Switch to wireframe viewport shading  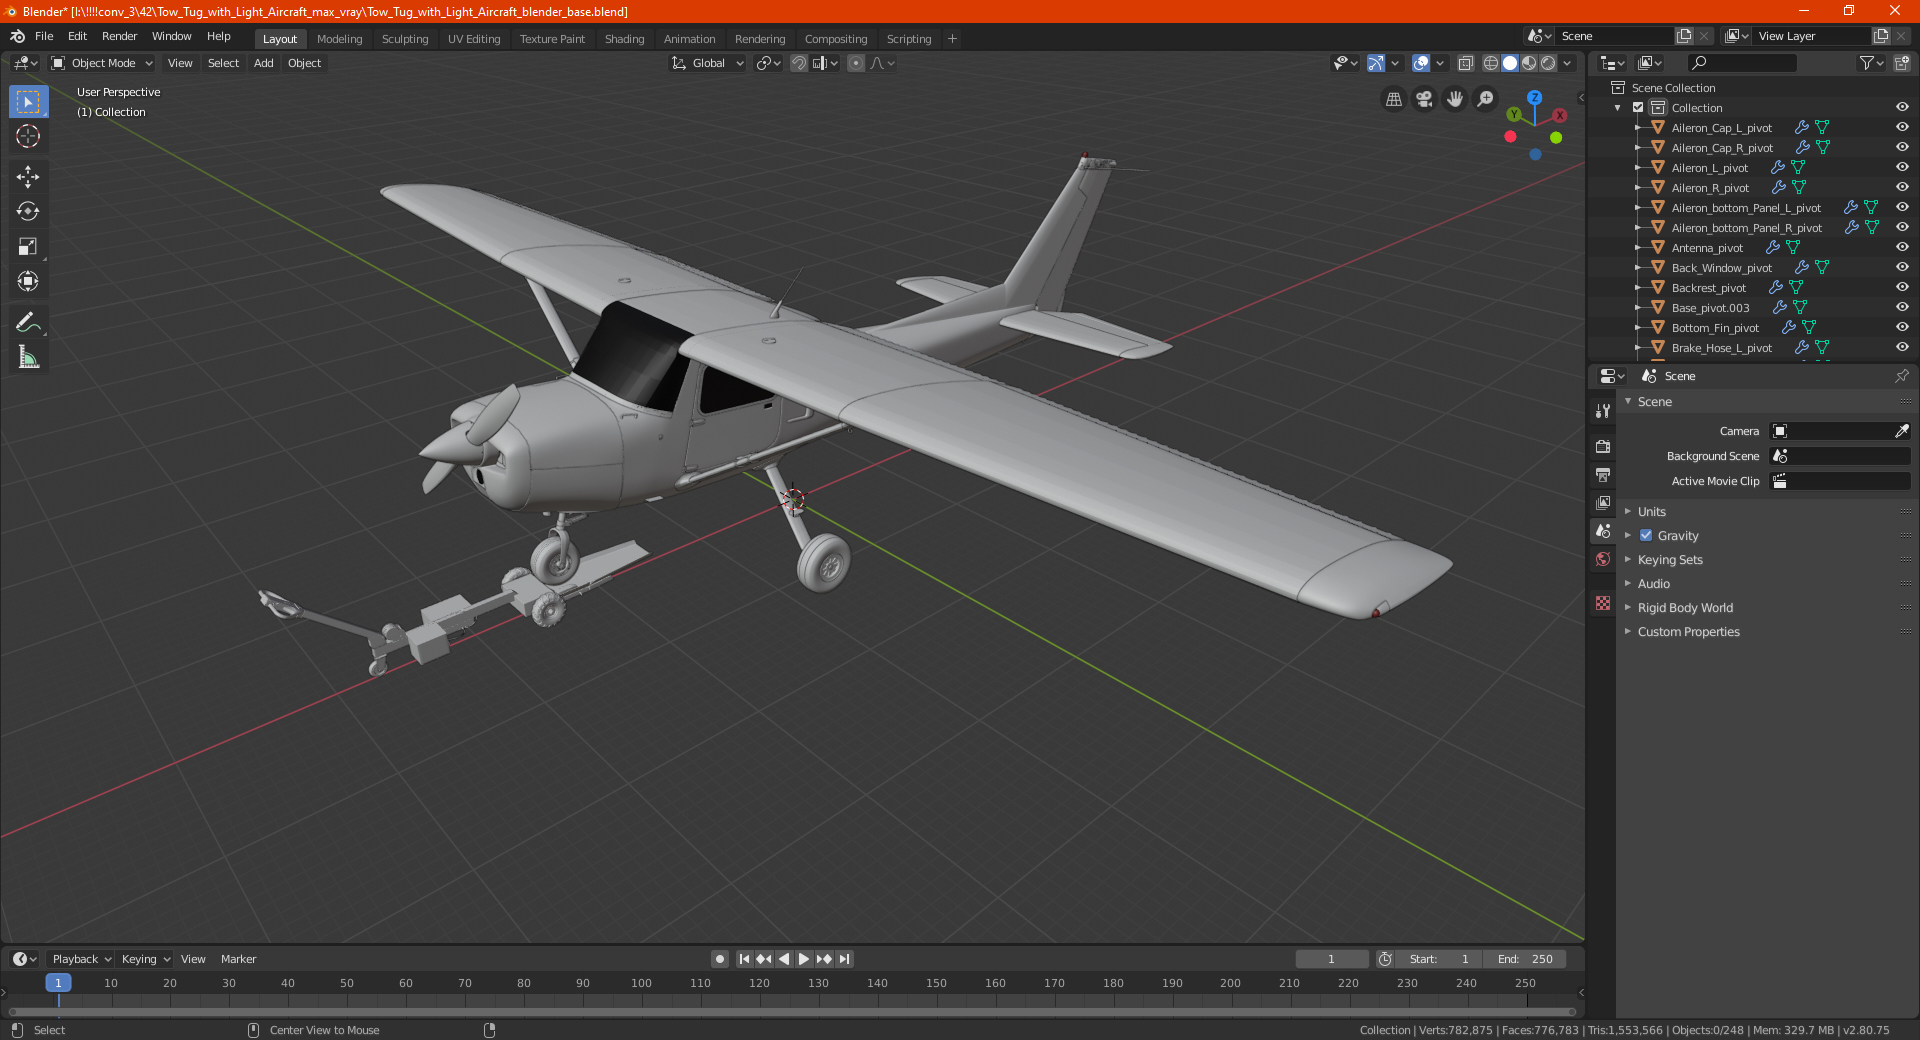[1491, 63]
